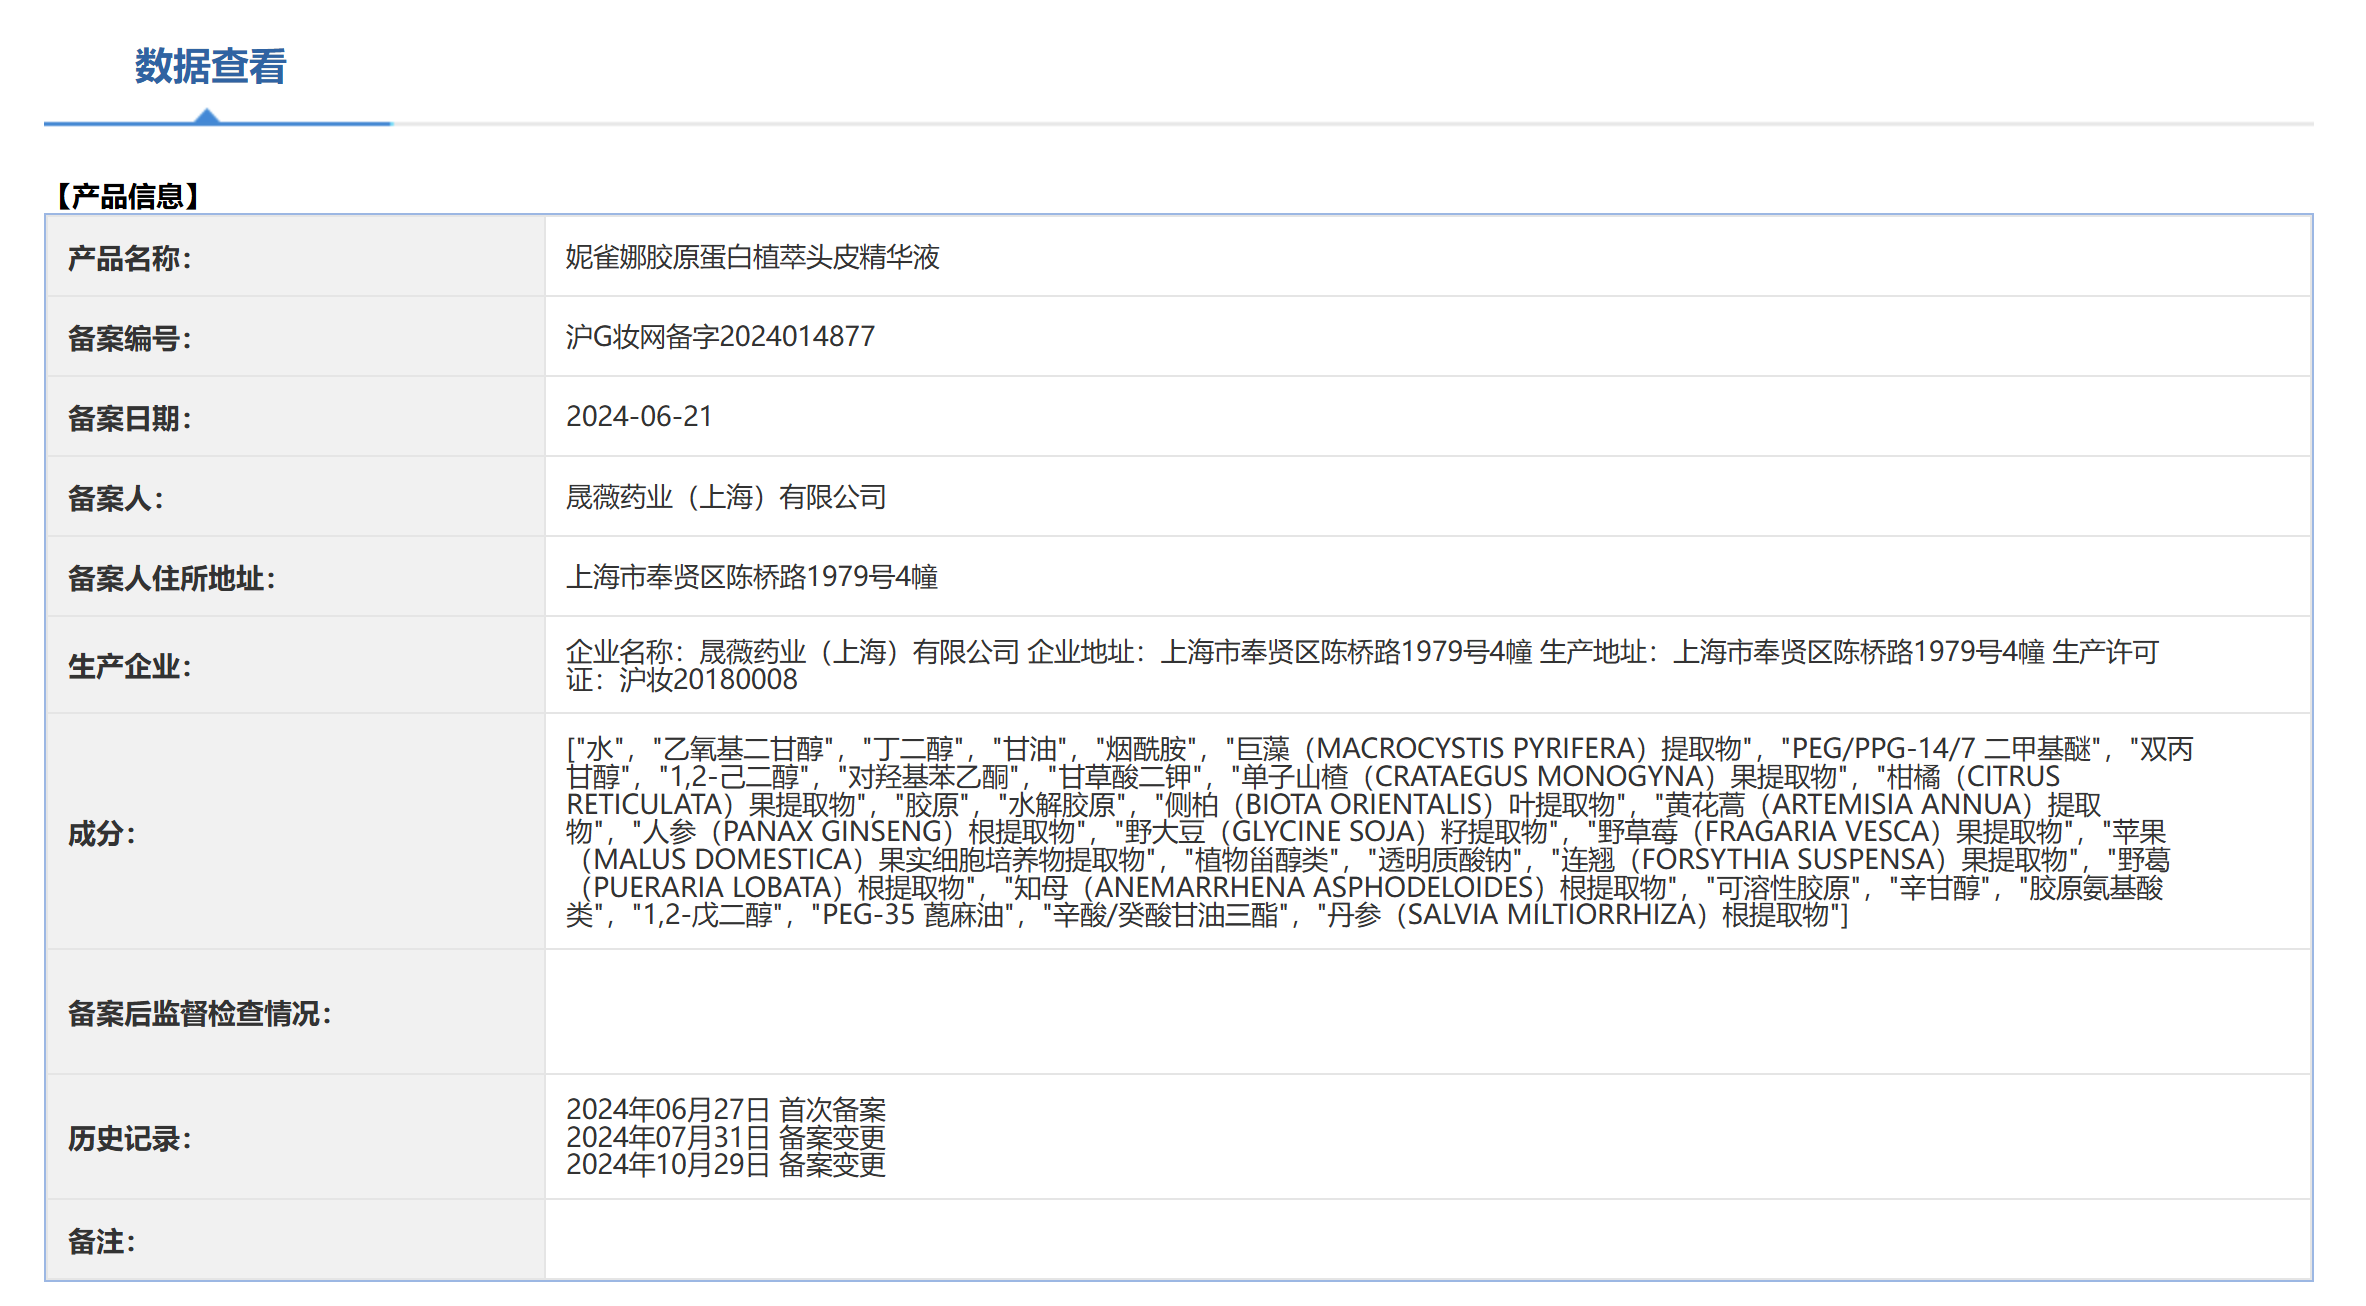Click the 备案日期 row label

(129, 419)
